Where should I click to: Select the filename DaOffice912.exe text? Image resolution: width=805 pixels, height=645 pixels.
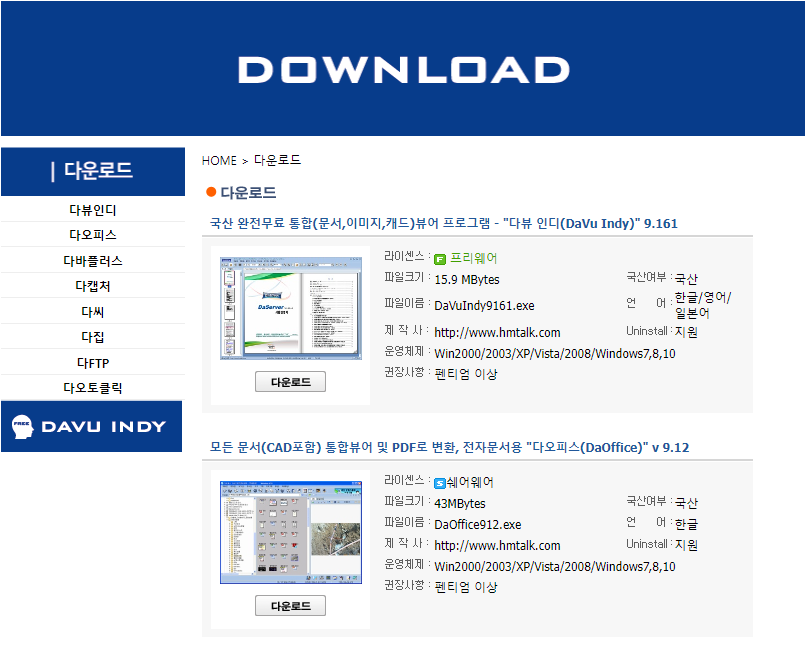coord(477,525)
